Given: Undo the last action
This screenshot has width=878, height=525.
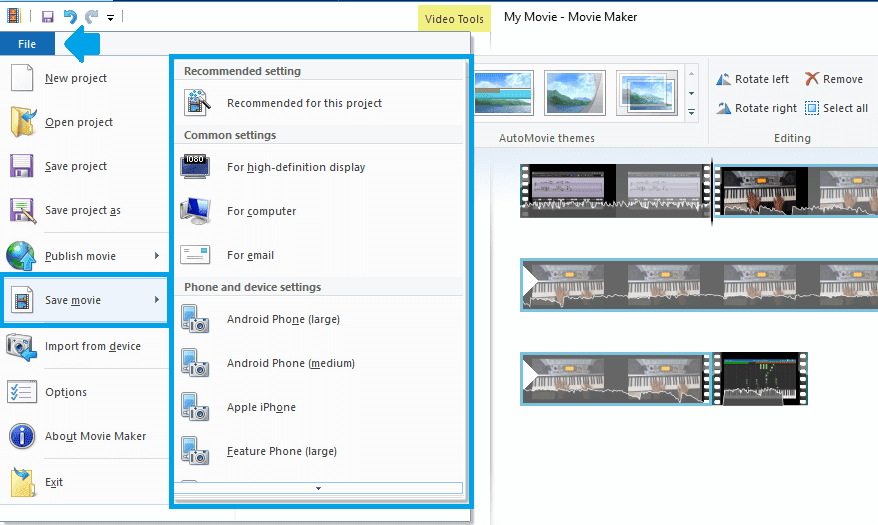Looking at the screenshot, I should pyautogui.click(x=70, y=17).
